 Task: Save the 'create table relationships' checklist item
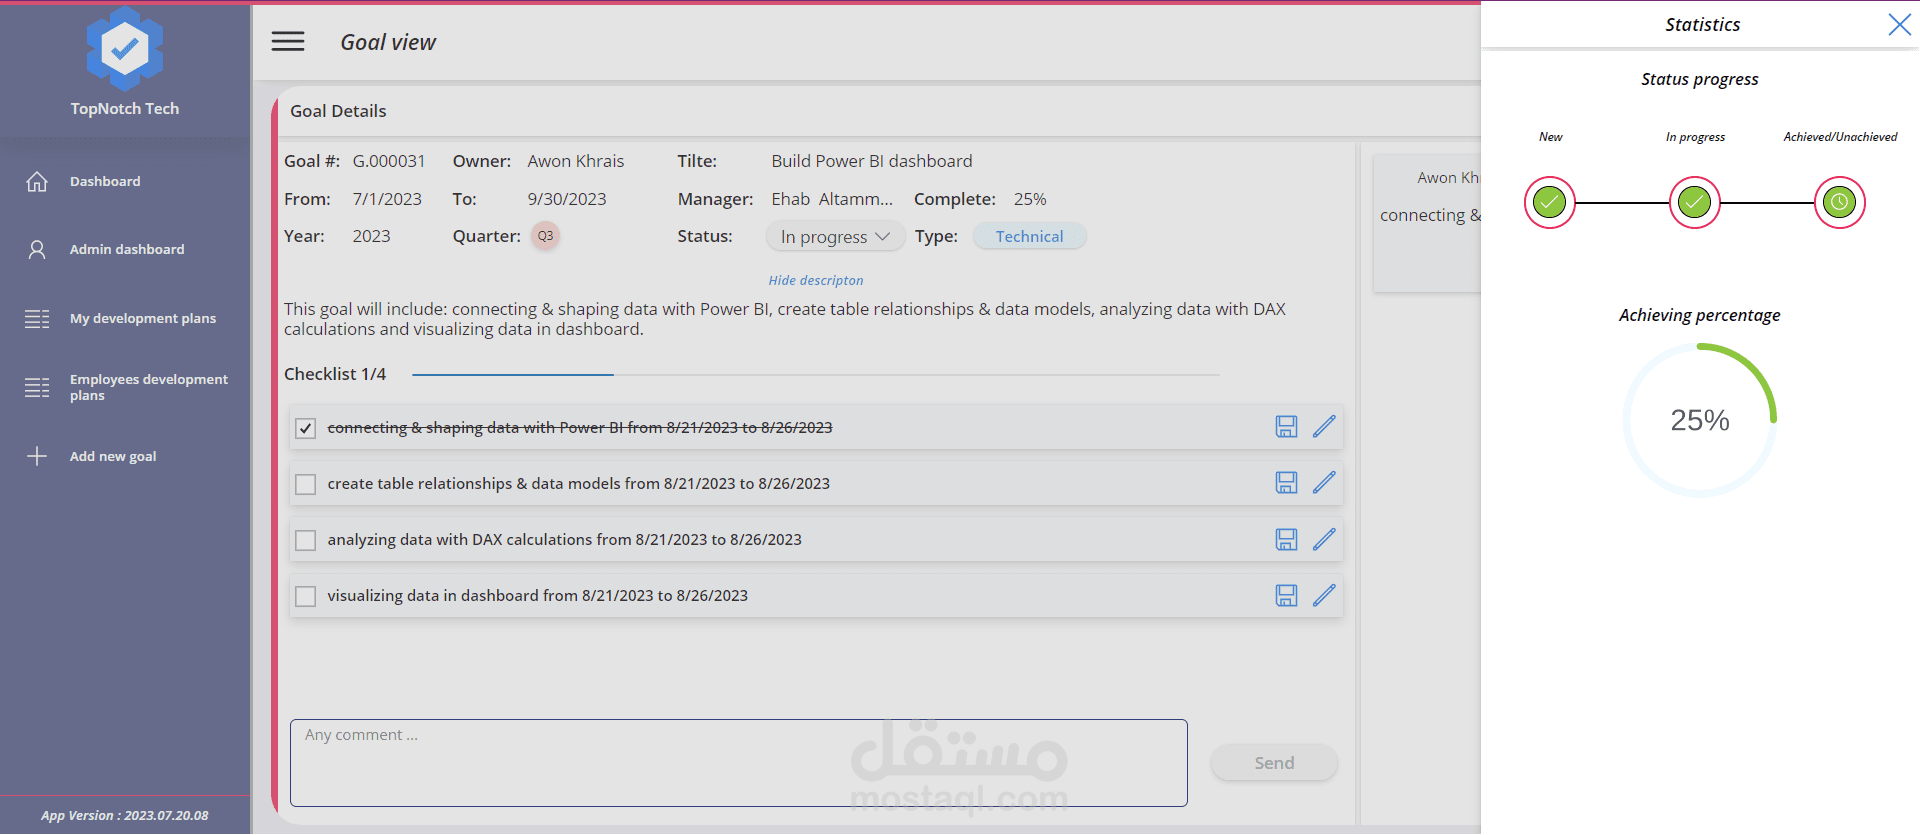point(1286,483)
